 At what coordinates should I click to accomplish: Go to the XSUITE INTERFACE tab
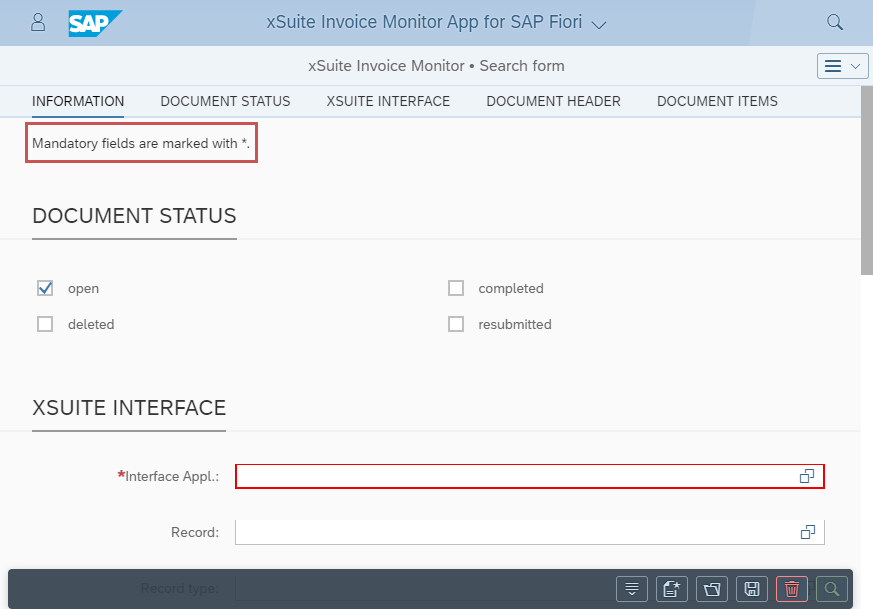[388, 101]
